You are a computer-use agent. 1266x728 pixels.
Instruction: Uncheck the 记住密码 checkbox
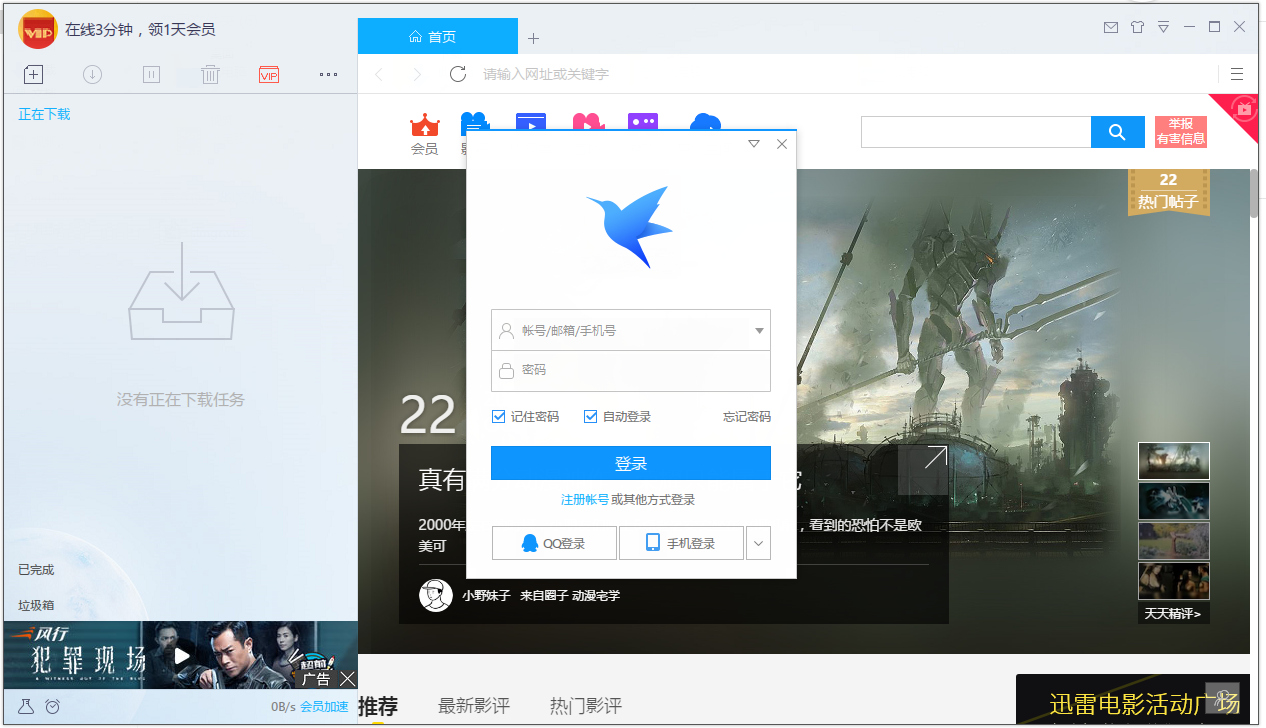[x=497, y=416]
